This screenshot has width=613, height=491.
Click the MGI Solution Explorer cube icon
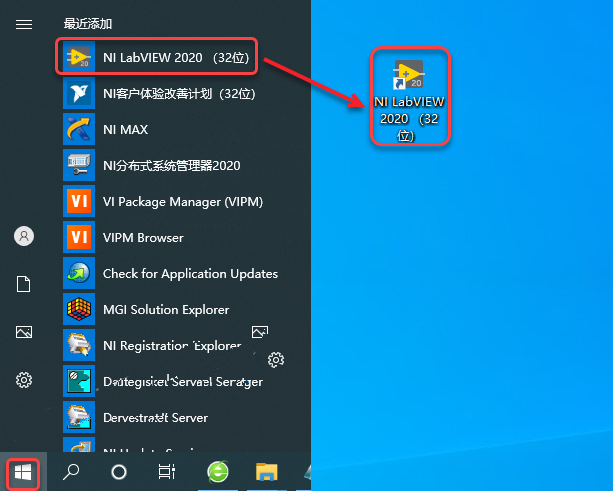(79, 309)
